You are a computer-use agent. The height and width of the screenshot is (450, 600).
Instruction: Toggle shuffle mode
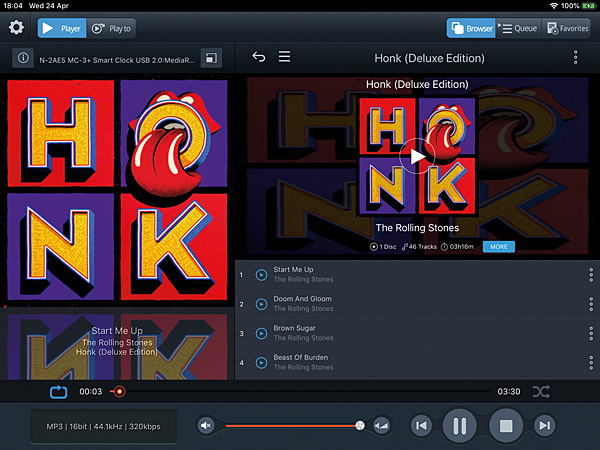tap(541, 391)
